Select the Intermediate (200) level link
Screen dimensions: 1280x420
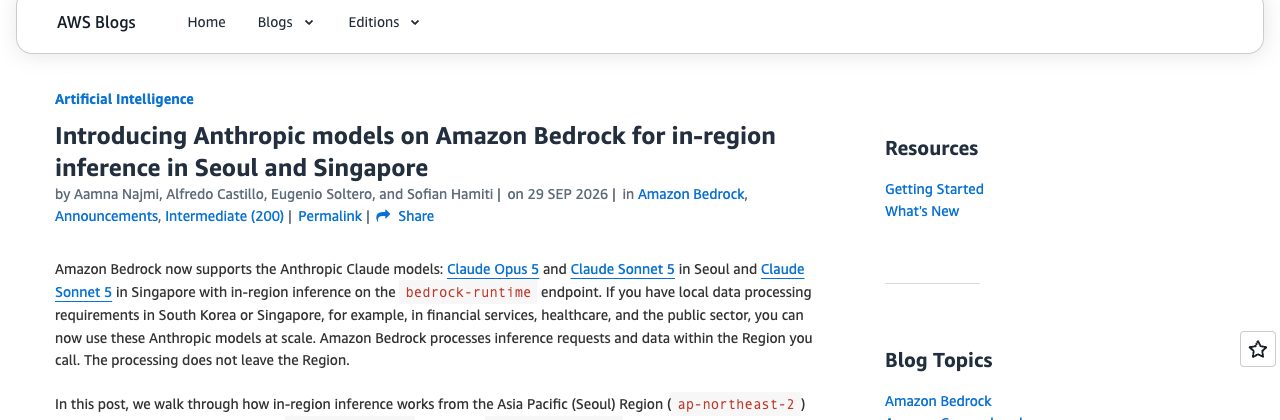(224, 216)
